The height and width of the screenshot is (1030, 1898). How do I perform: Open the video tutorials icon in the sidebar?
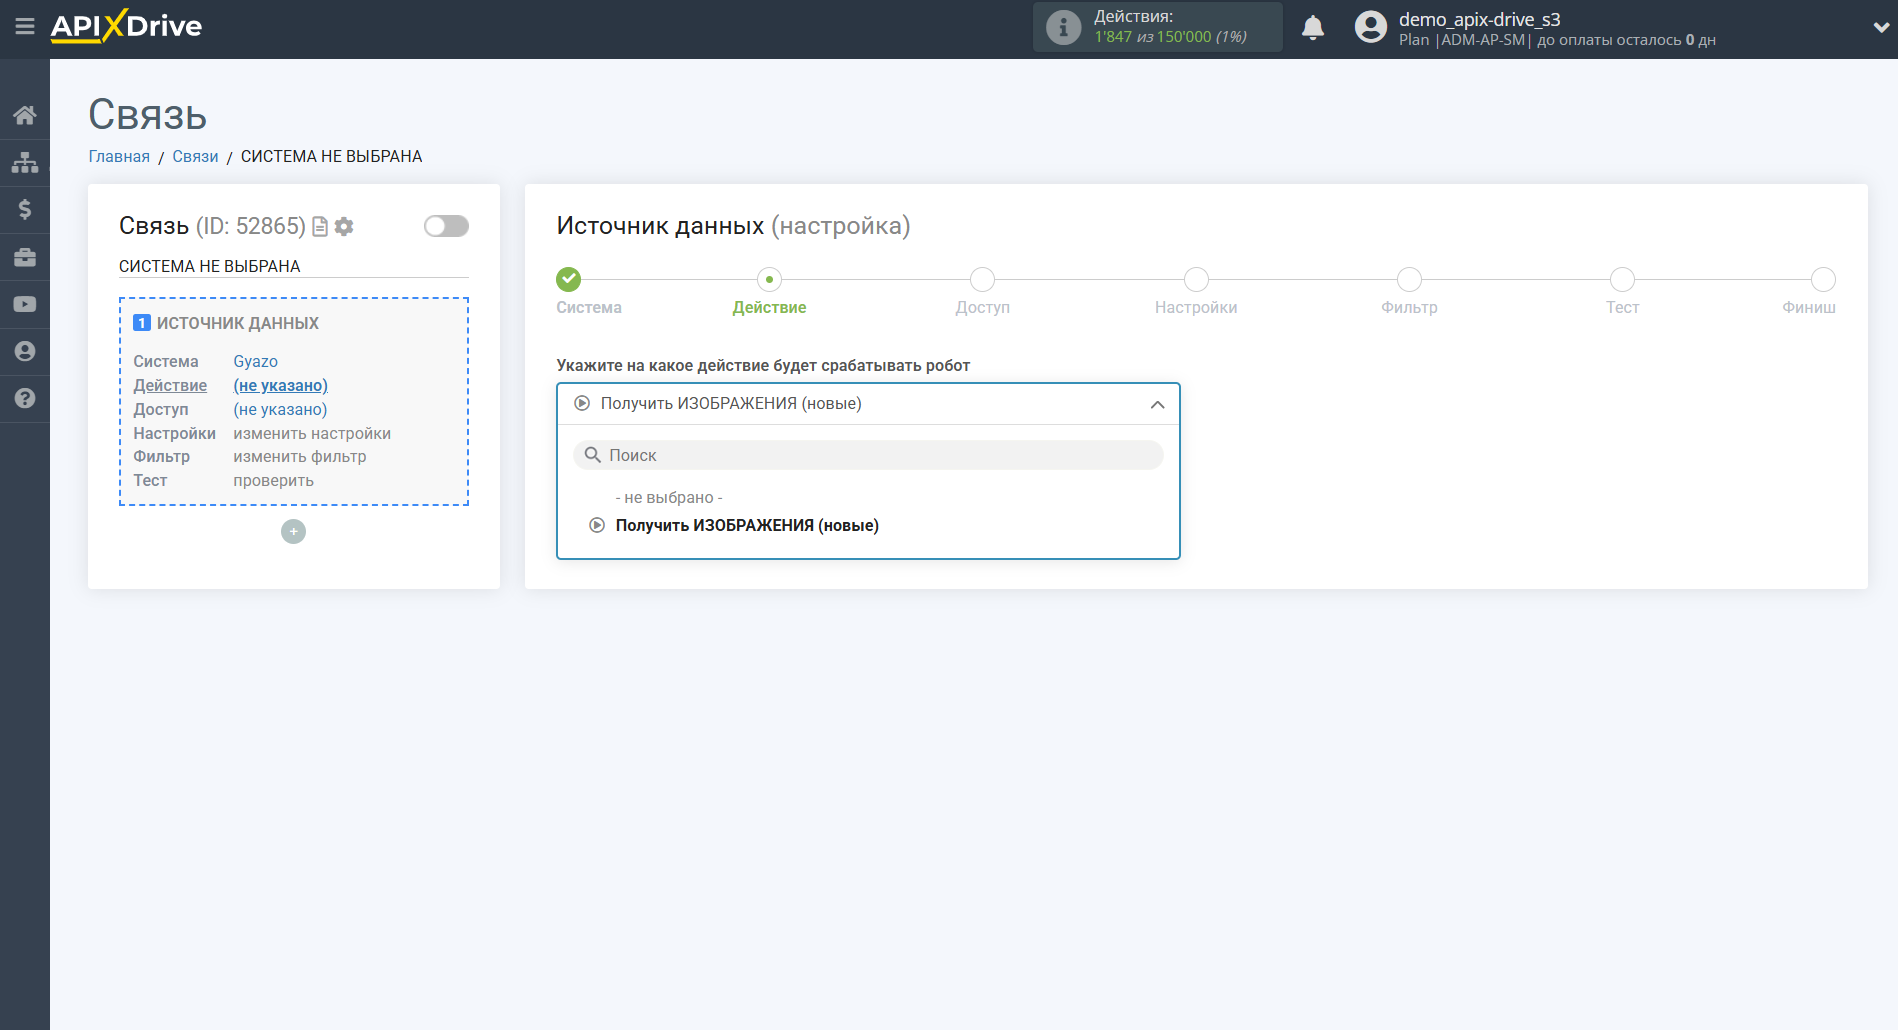coord(25,304)
